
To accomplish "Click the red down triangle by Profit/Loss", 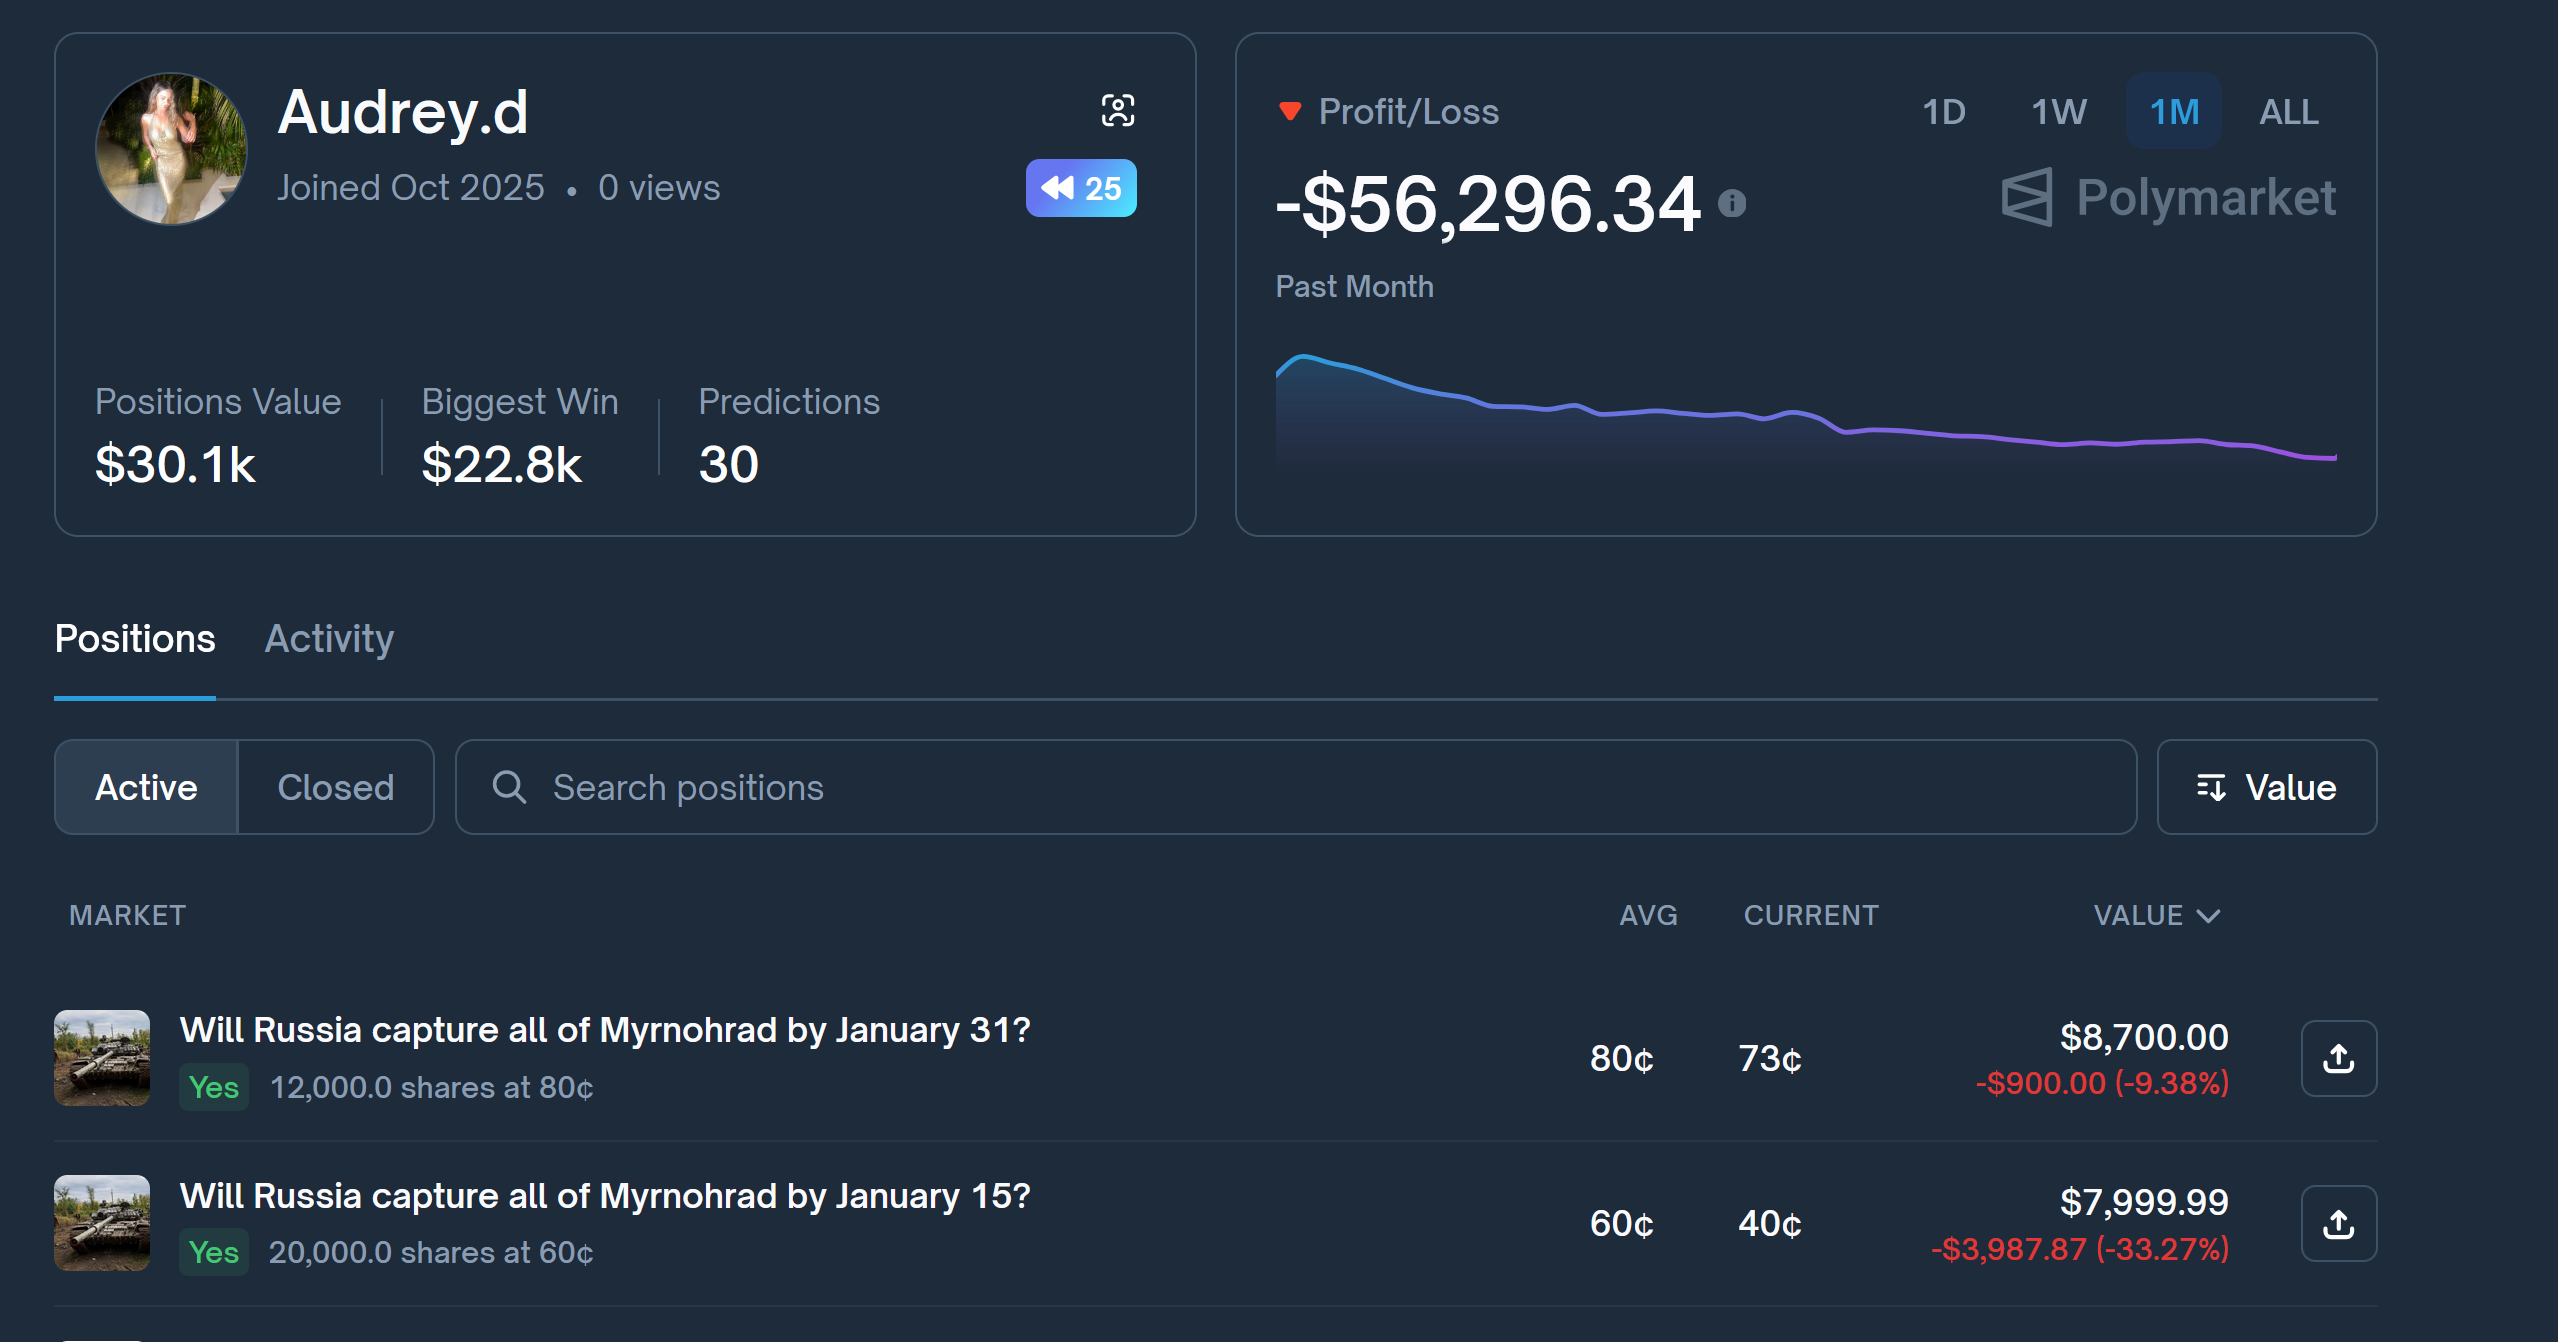I will click(1290, 111).
